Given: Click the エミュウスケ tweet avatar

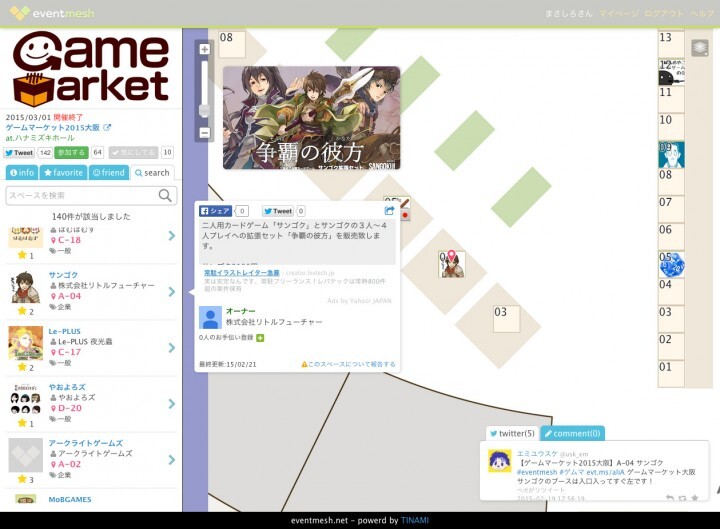Looking at the screenshot, I should point(500,461).
